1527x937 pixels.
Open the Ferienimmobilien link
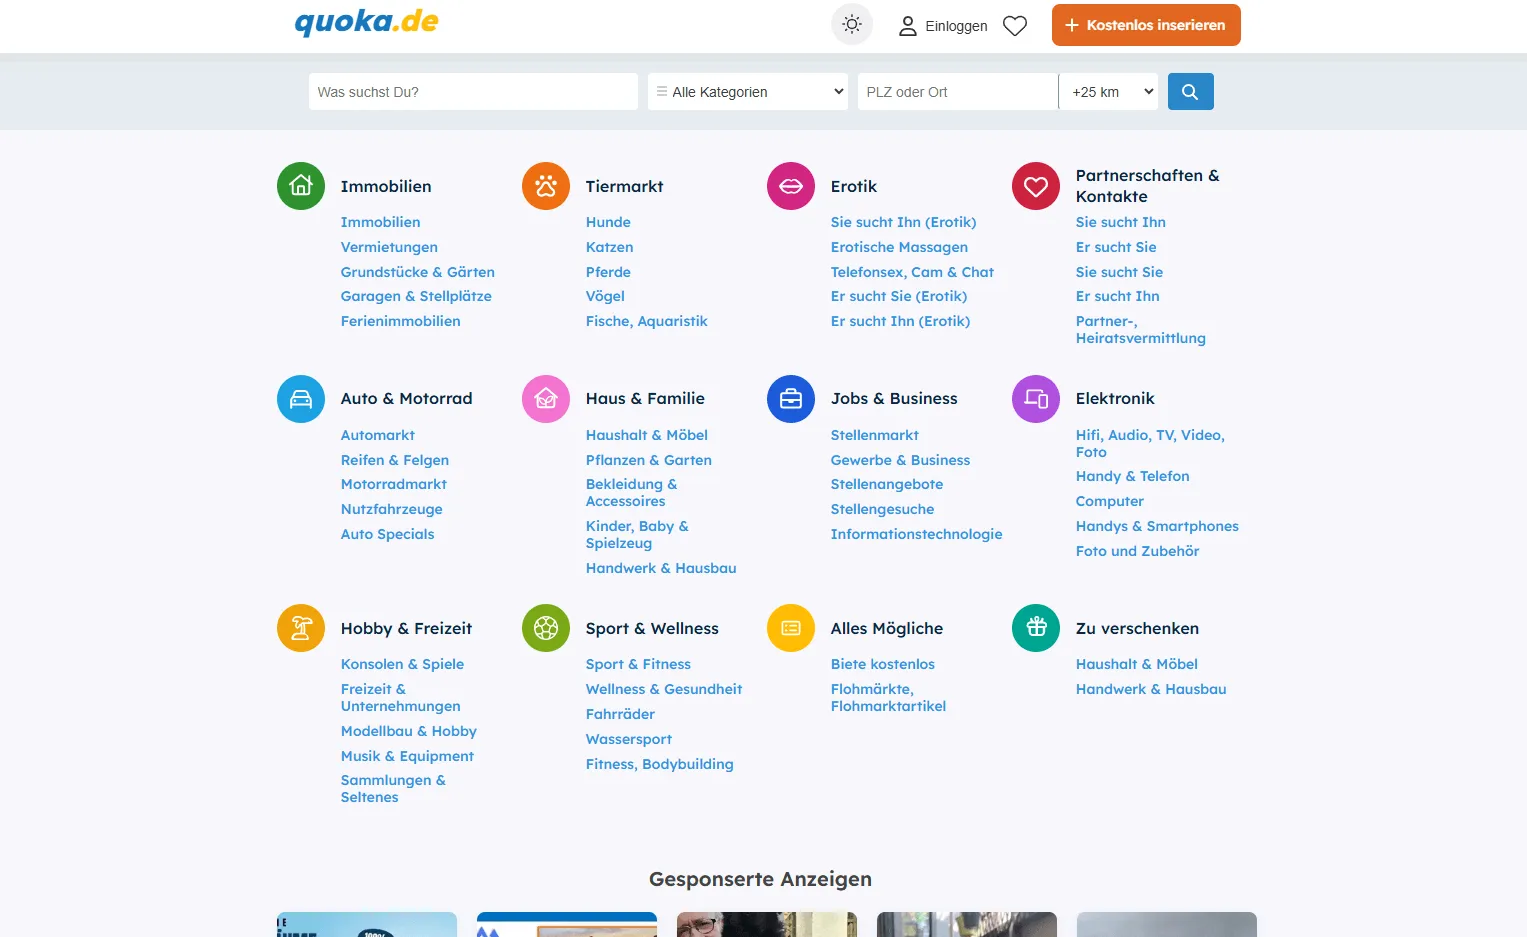400,321
